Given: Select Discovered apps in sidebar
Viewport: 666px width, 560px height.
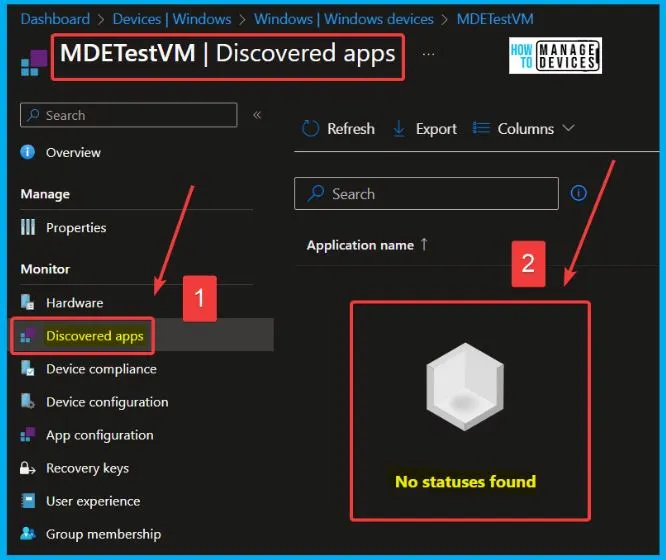Looking at the screenshot, I should 95,336.
